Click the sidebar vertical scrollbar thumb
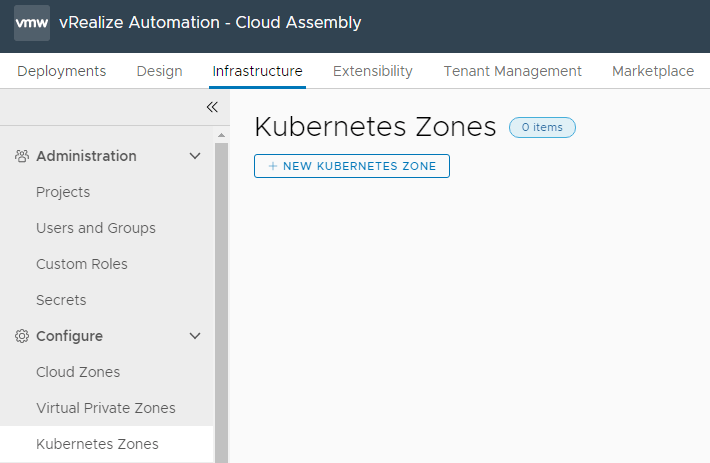 221,302
